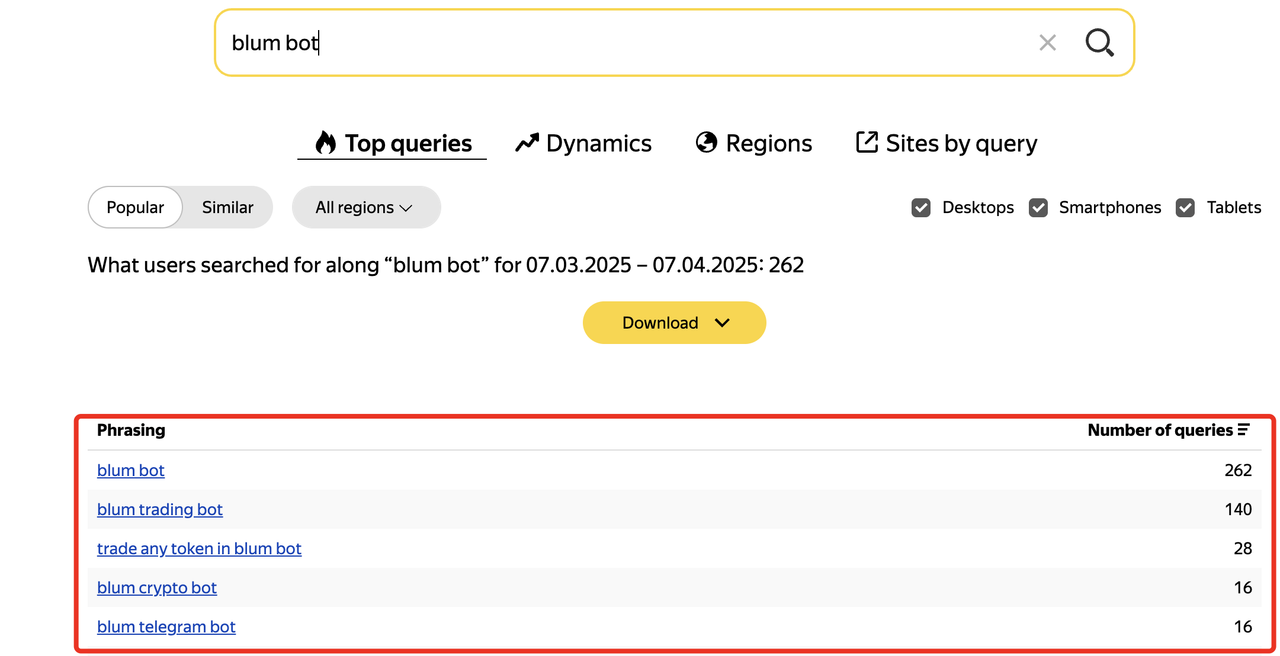Click the 'What users searched for' summary text

click(446, 265)
